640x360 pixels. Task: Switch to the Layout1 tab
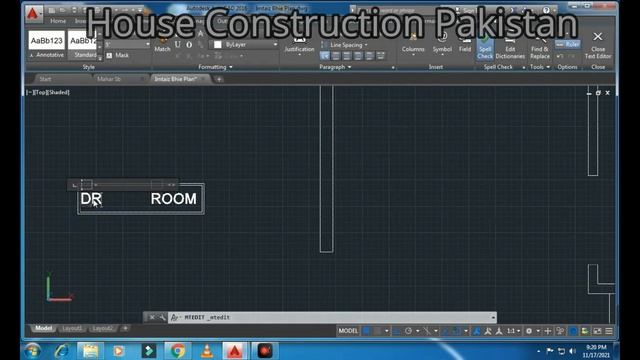[72, 329]
